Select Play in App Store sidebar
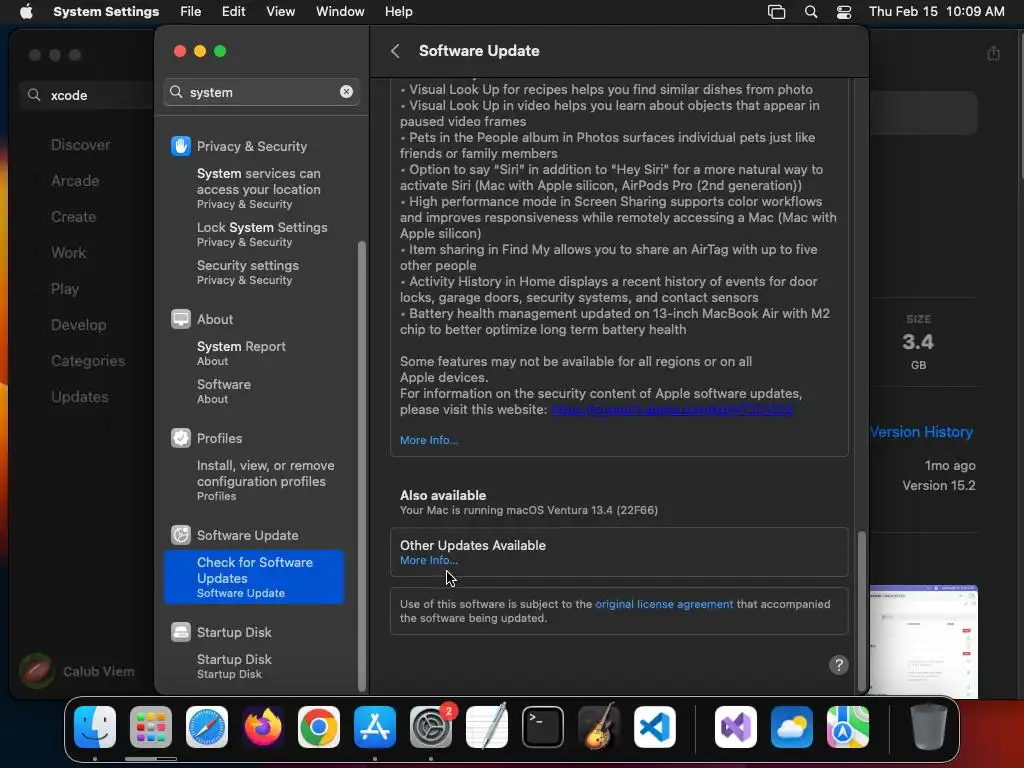The width and height of the screenshot is (1024, 768). pos(65,289)
